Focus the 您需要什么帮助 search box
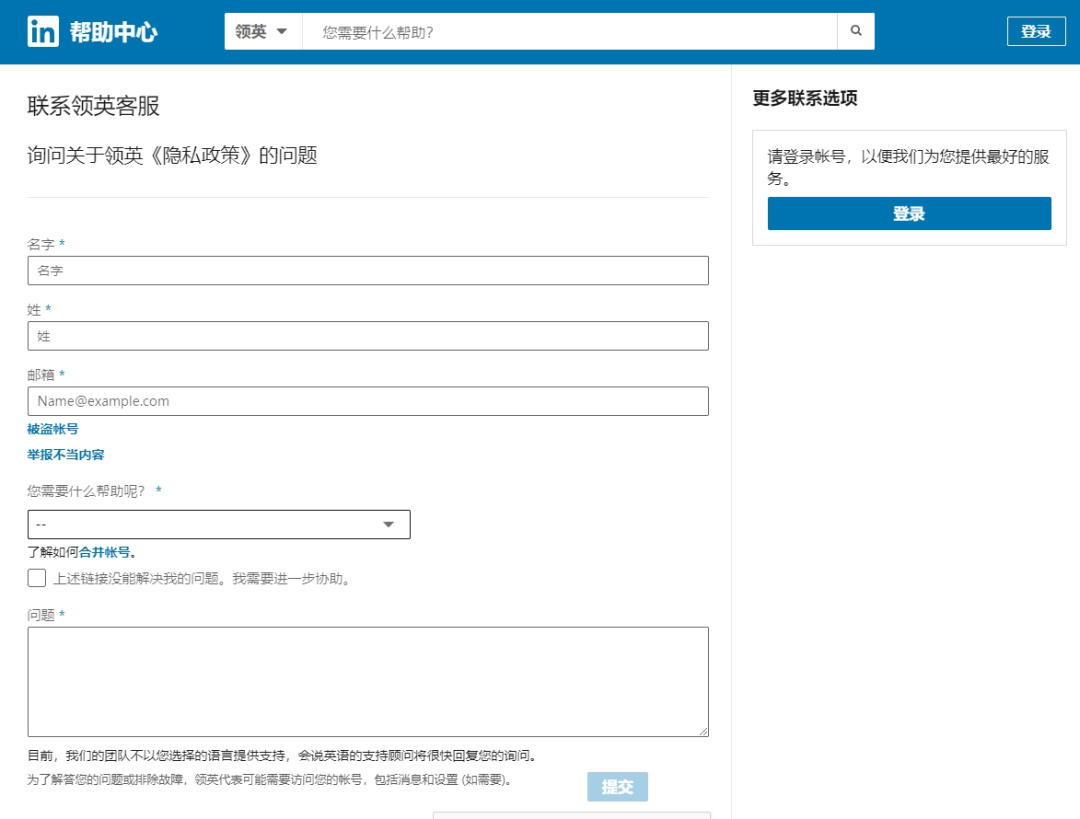This screenshot has height=819, width=1080. pos(570,32)
